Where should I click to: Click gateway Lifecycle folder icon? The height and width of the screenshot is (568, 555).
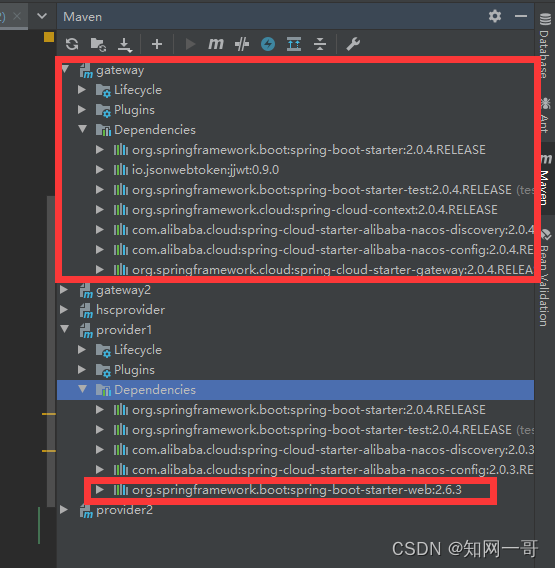[x=103, y=90]
